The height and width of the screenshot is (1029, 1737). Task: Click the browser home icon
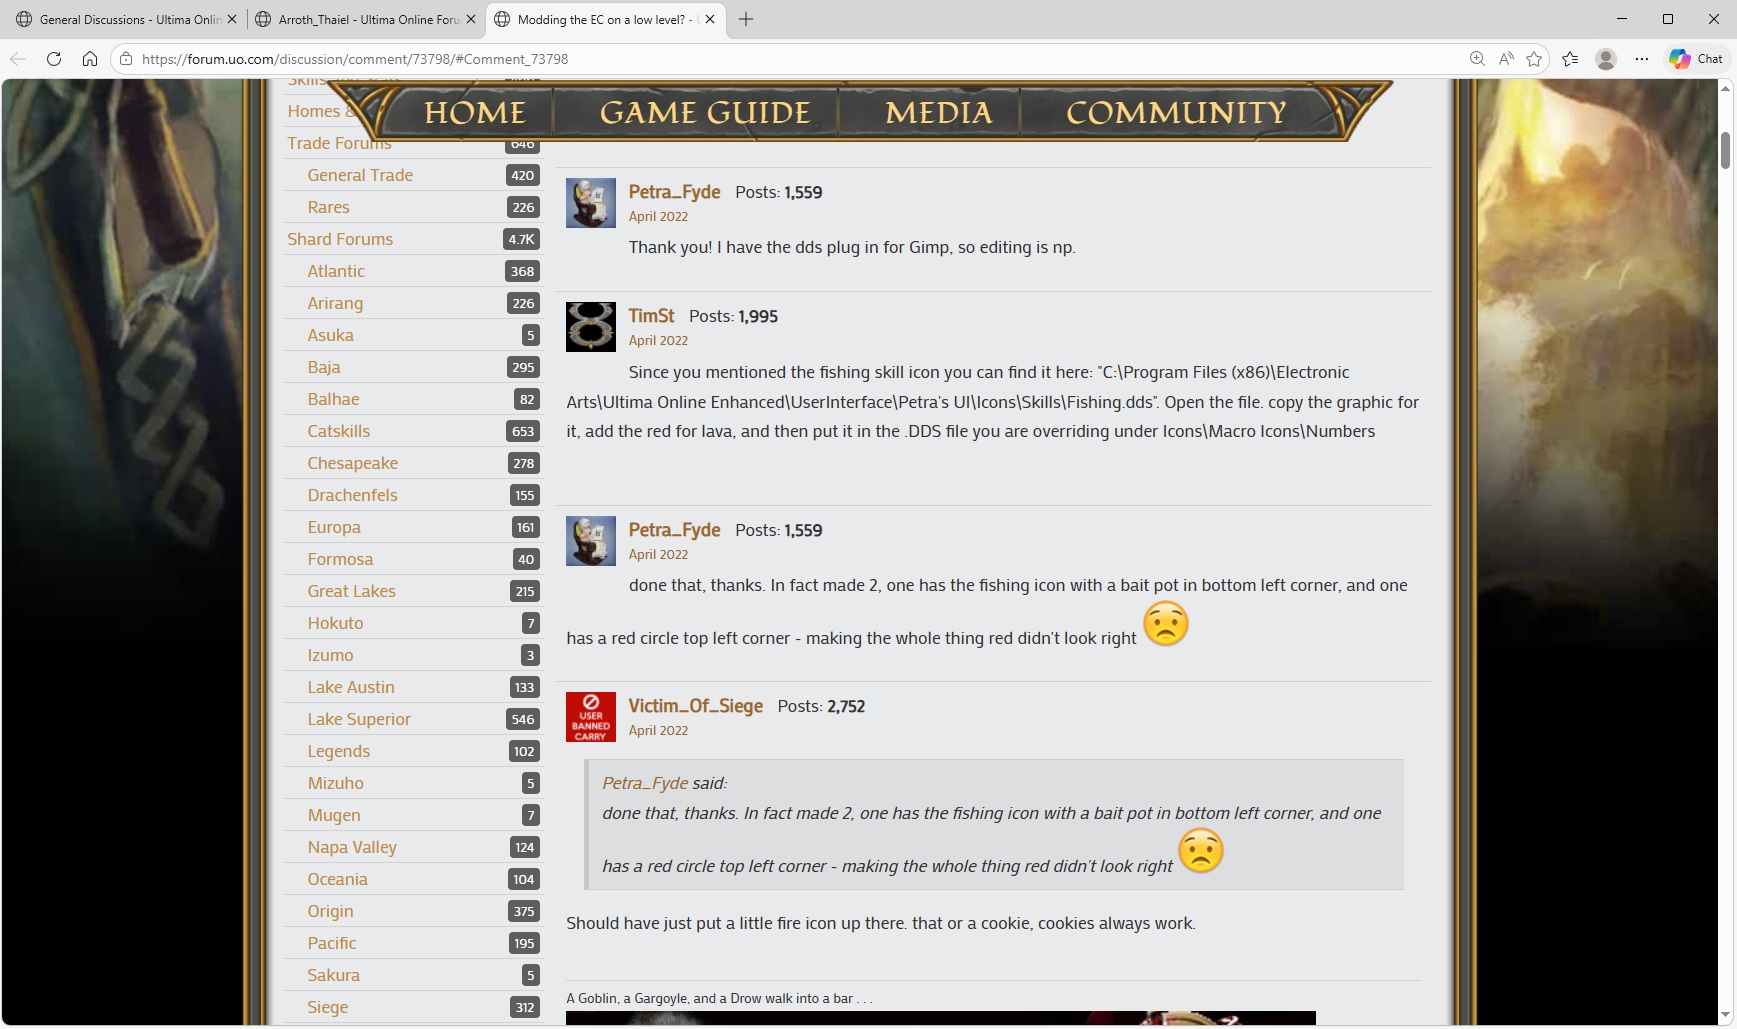(x=90, y=59)
